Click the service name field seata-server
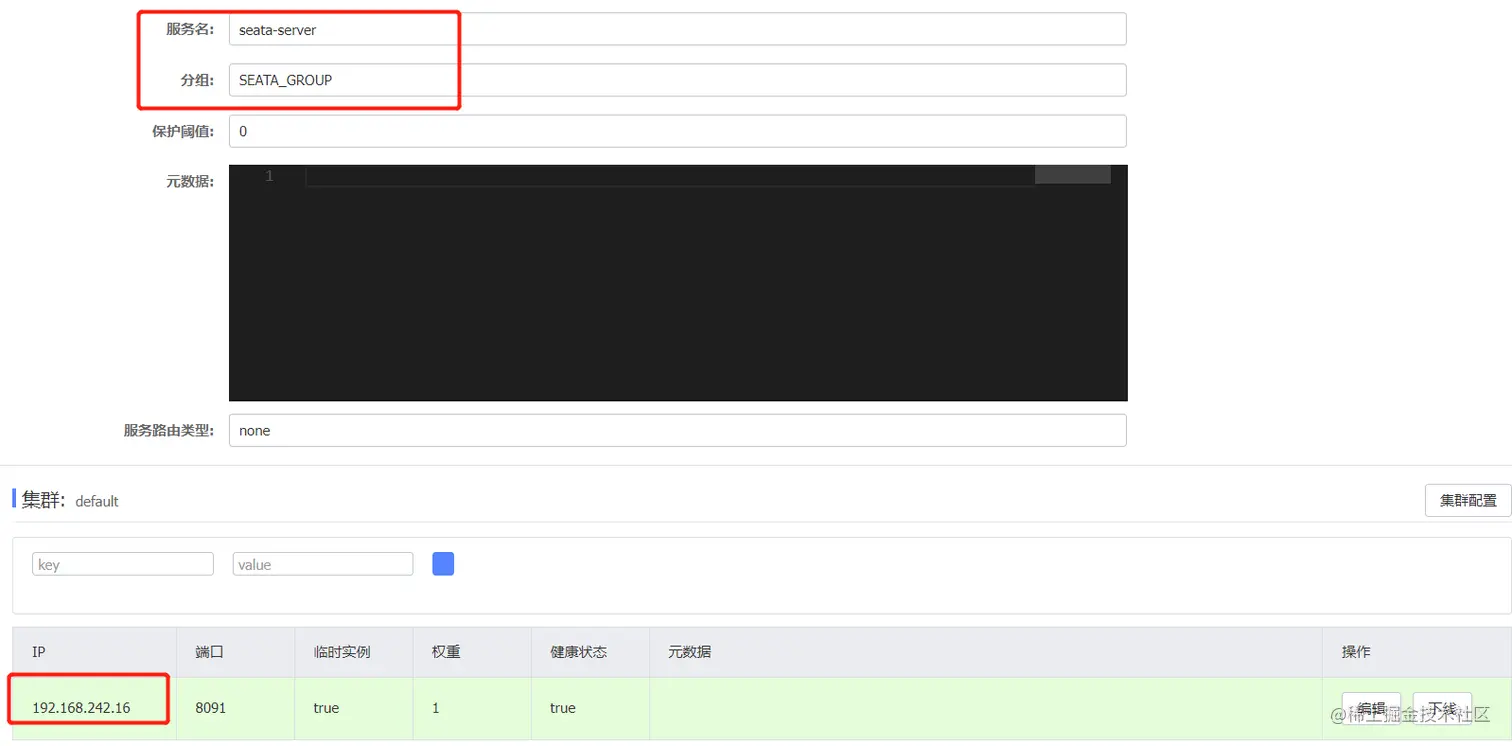The width and height of the screenshot is (1512, 746). (677, 29)
